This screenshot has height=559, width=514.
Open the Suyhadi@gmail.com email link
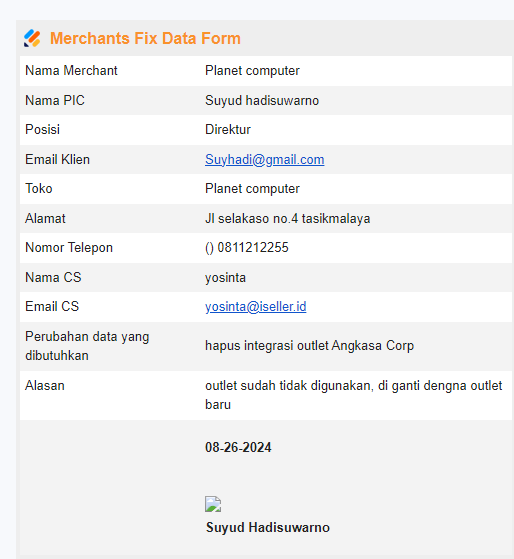(x=264, y=159)
